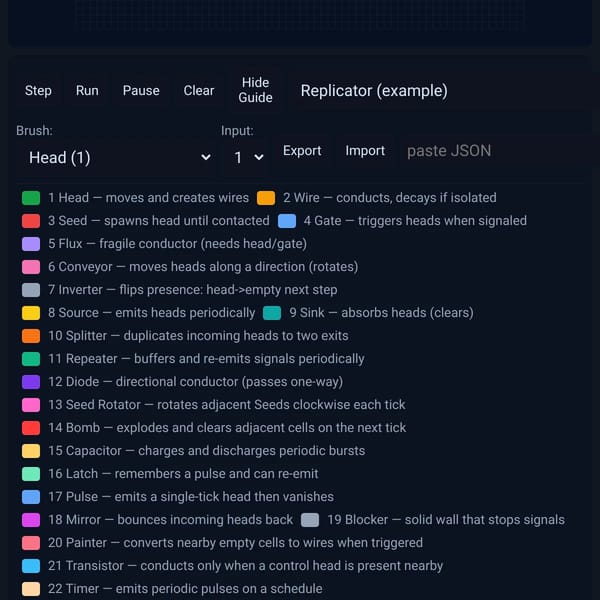Viewport: 600px width, 600px height.
Task: Click the orange Wire legend swatch
Action: pyautogui.click(x=266, y=198)
